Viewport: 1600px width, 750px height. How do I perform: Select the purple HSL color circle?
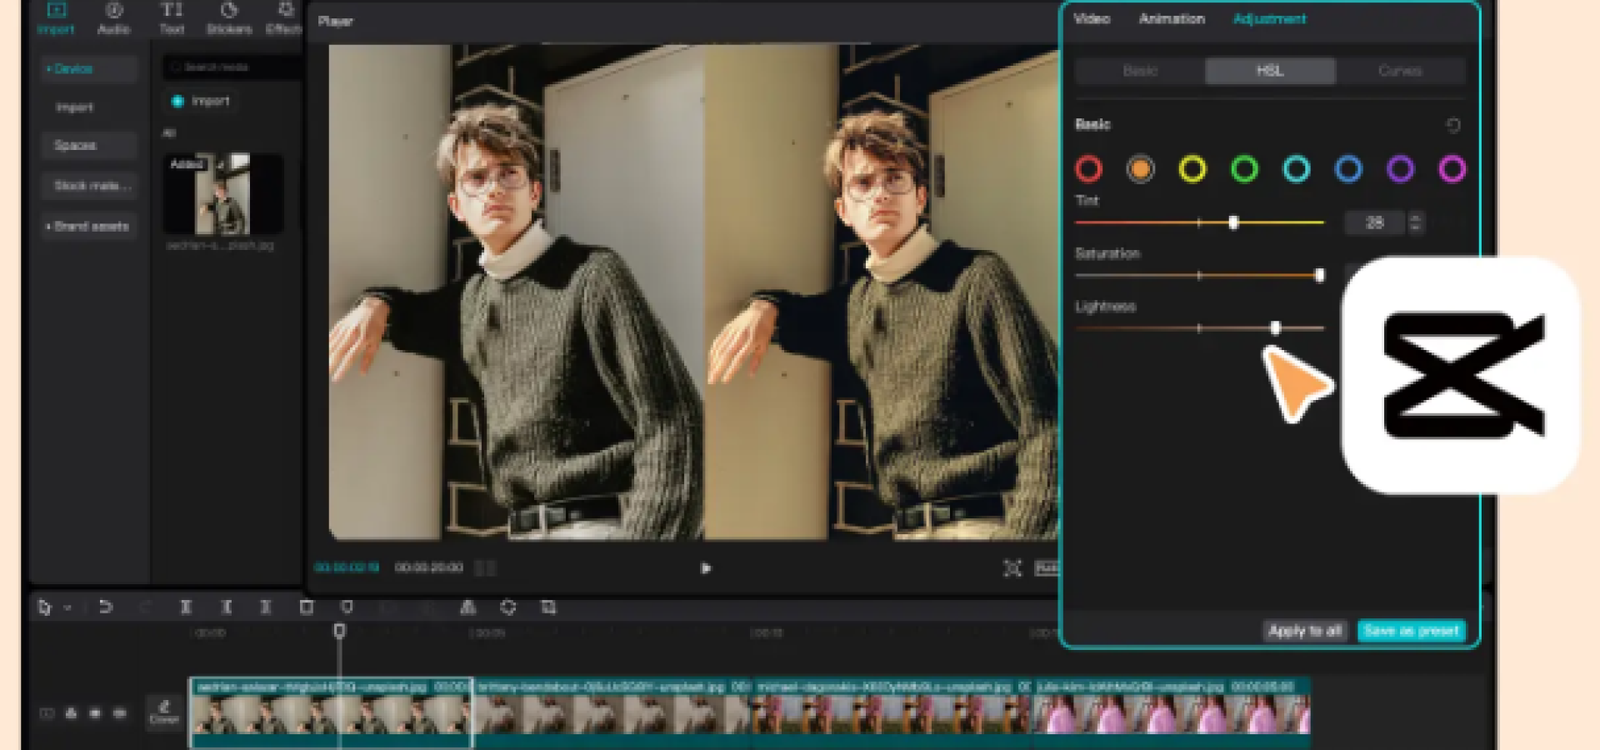click(1400, 169)
